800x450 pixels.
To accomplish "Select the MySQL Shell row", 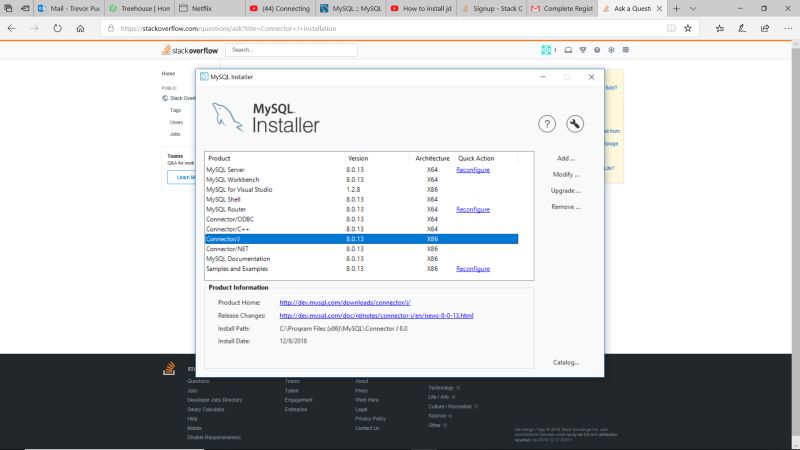I will click(361, 199).
